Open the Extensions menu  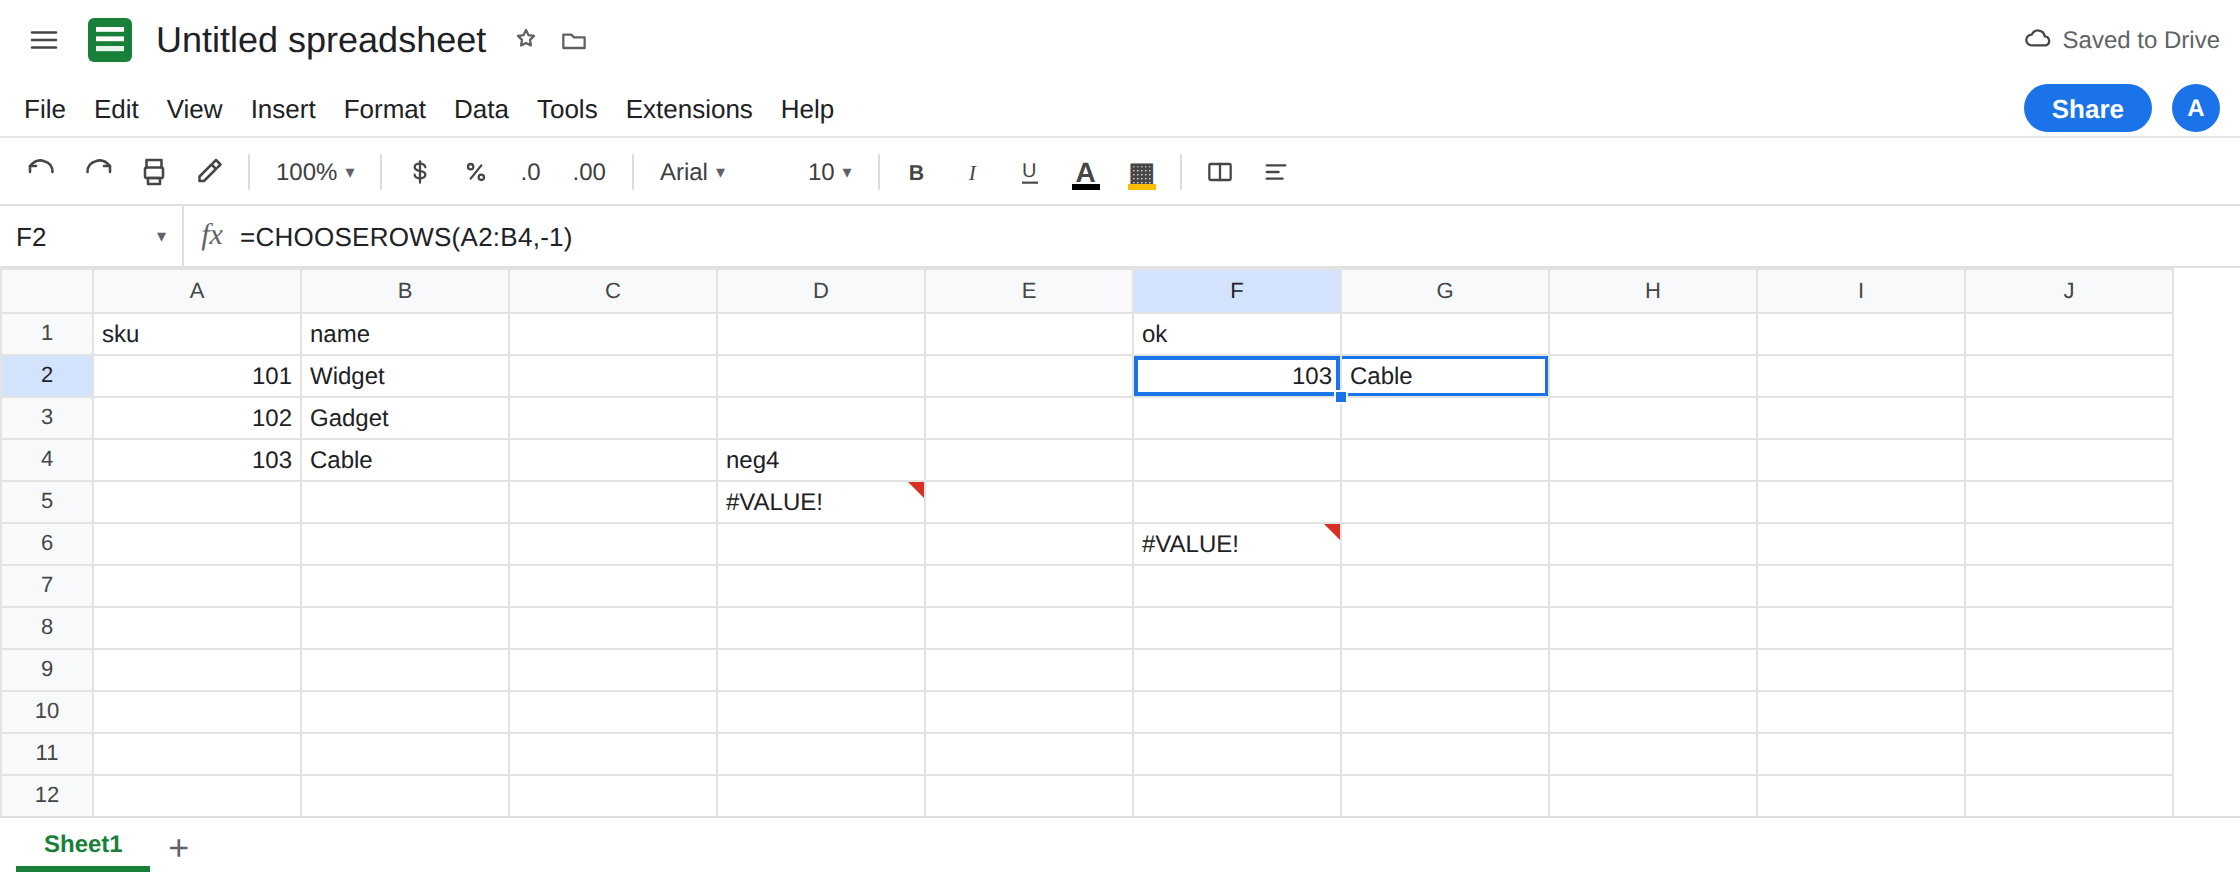click(x=689, y=109)
